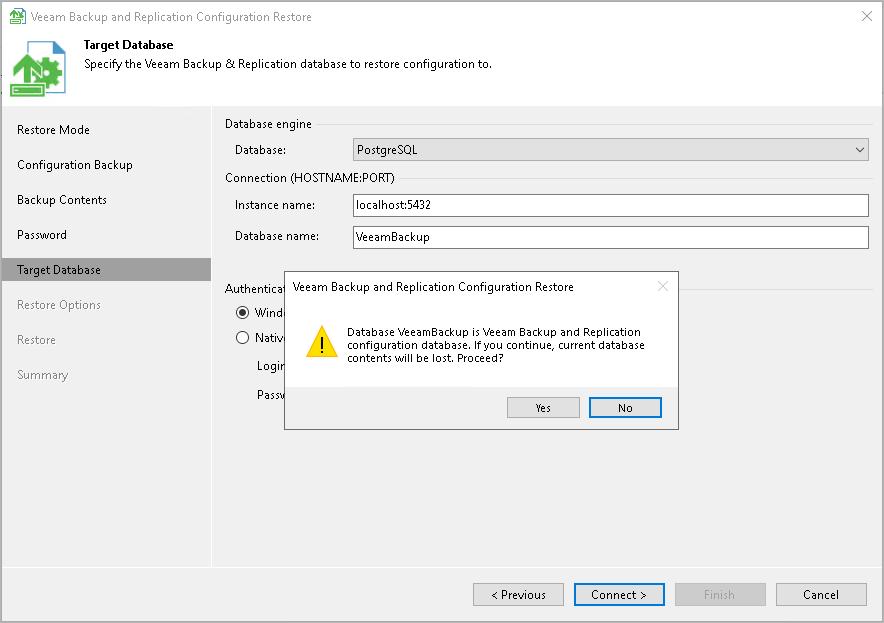Navigate to the Restore Mode step
Screen dimensions: 884x623
52,129
